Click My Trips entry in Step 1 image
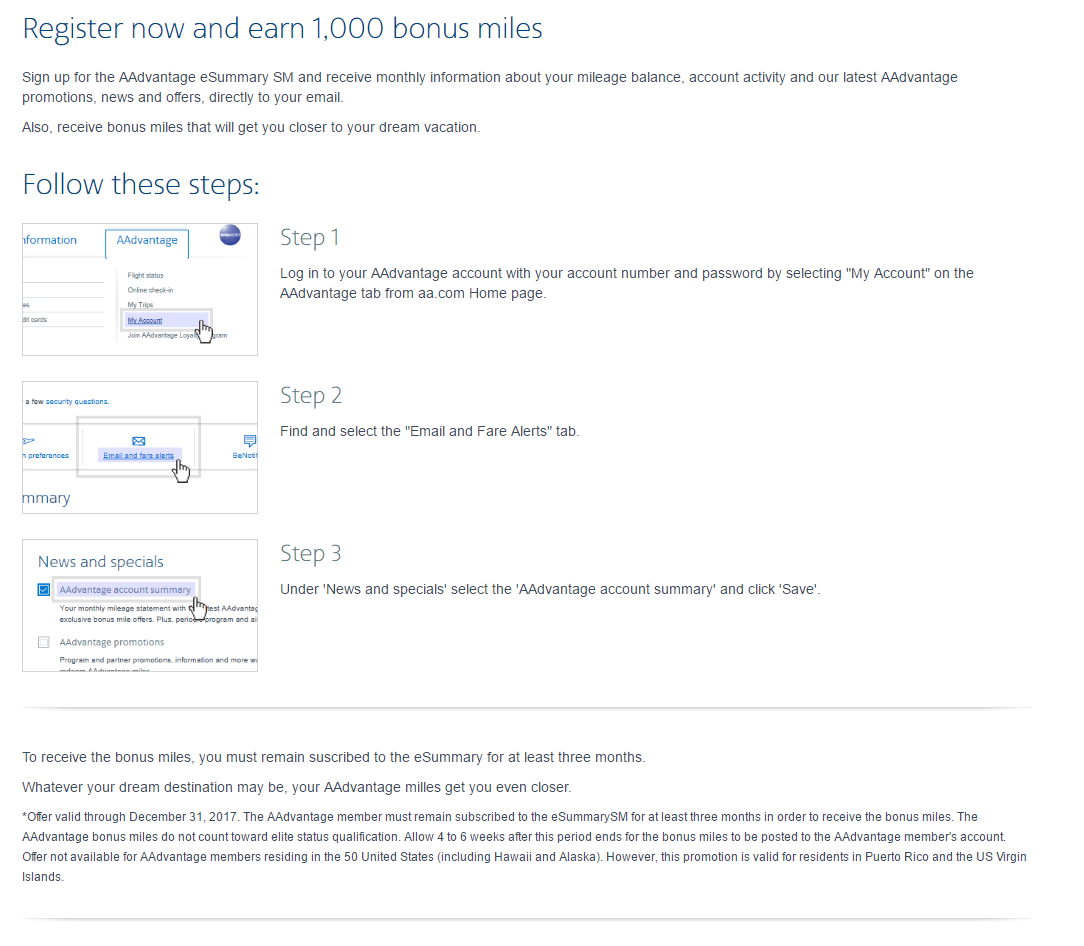 point(140,305)
